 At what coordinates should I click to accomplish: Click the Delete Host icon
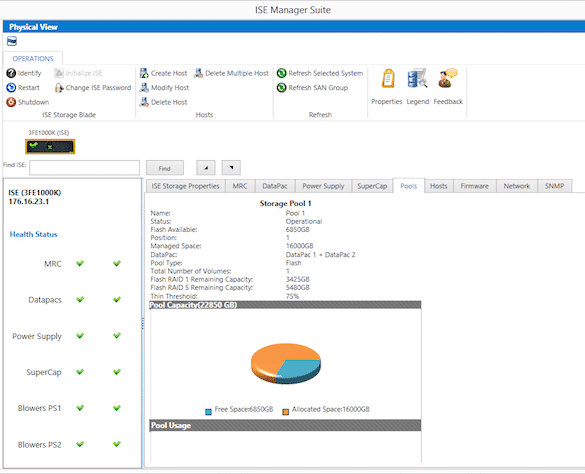(144, 102)
